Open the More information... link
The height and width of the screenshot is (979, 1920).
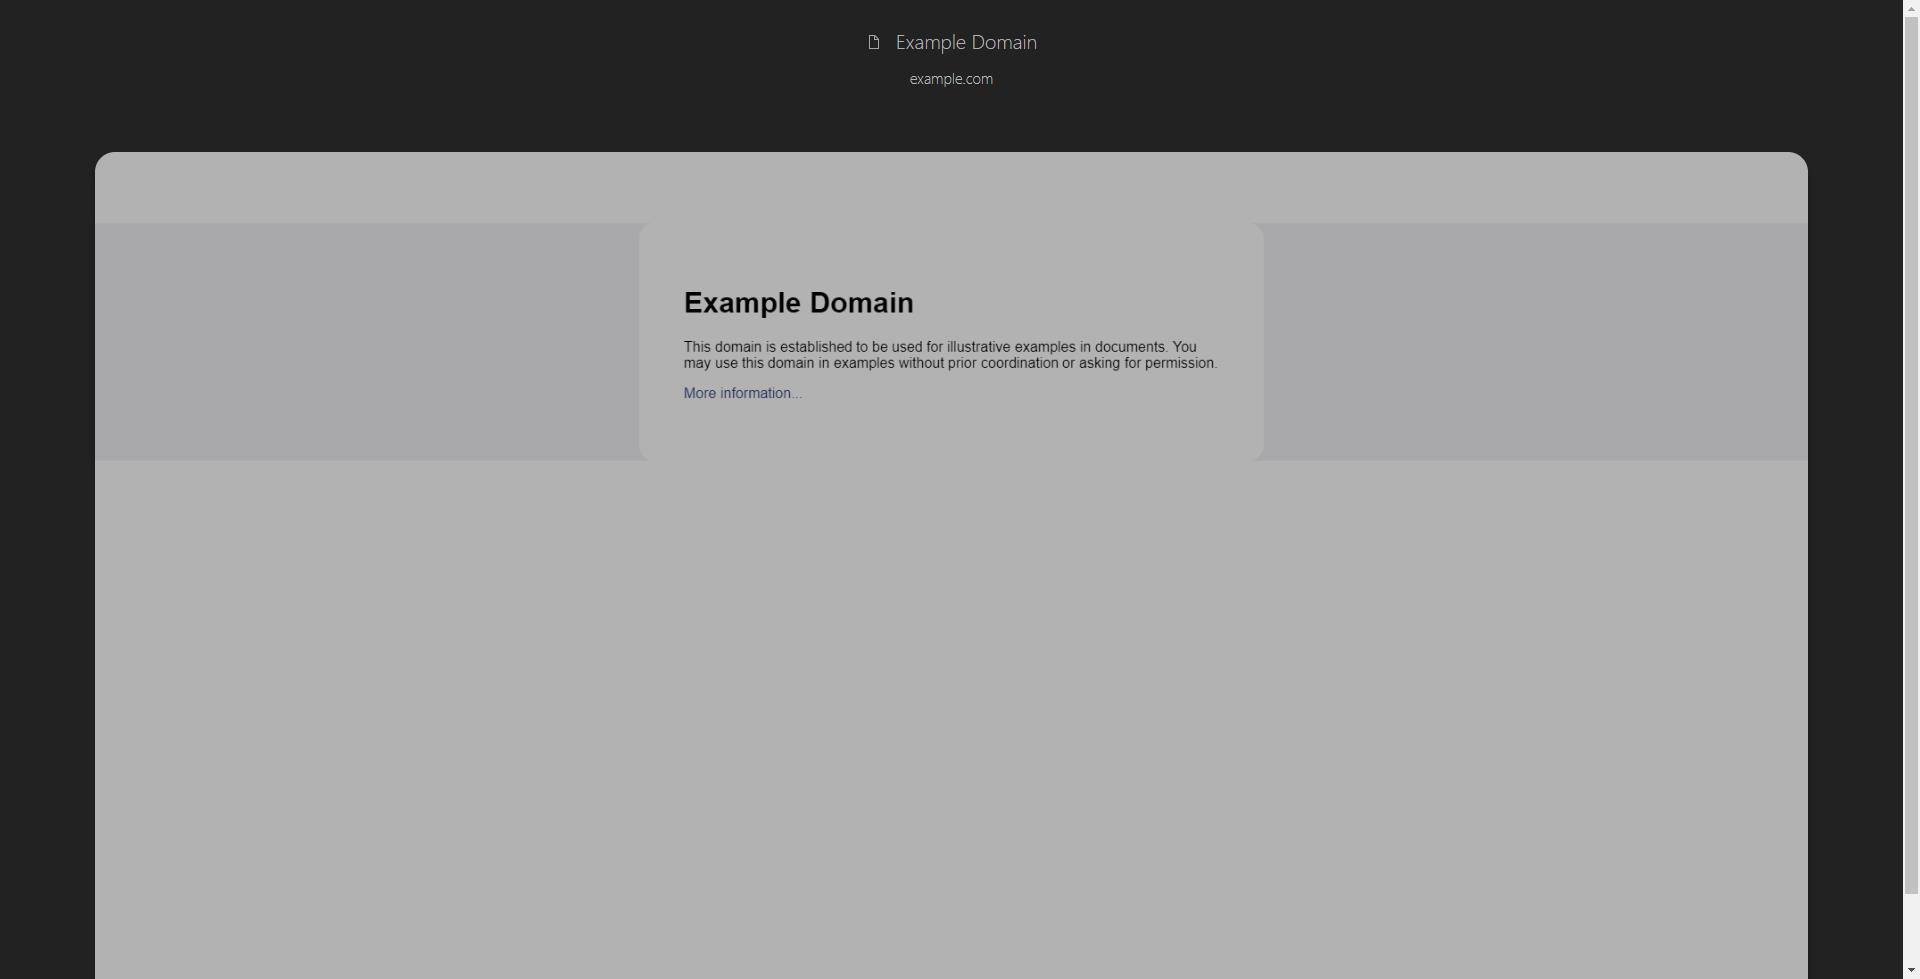coord(743,393)
